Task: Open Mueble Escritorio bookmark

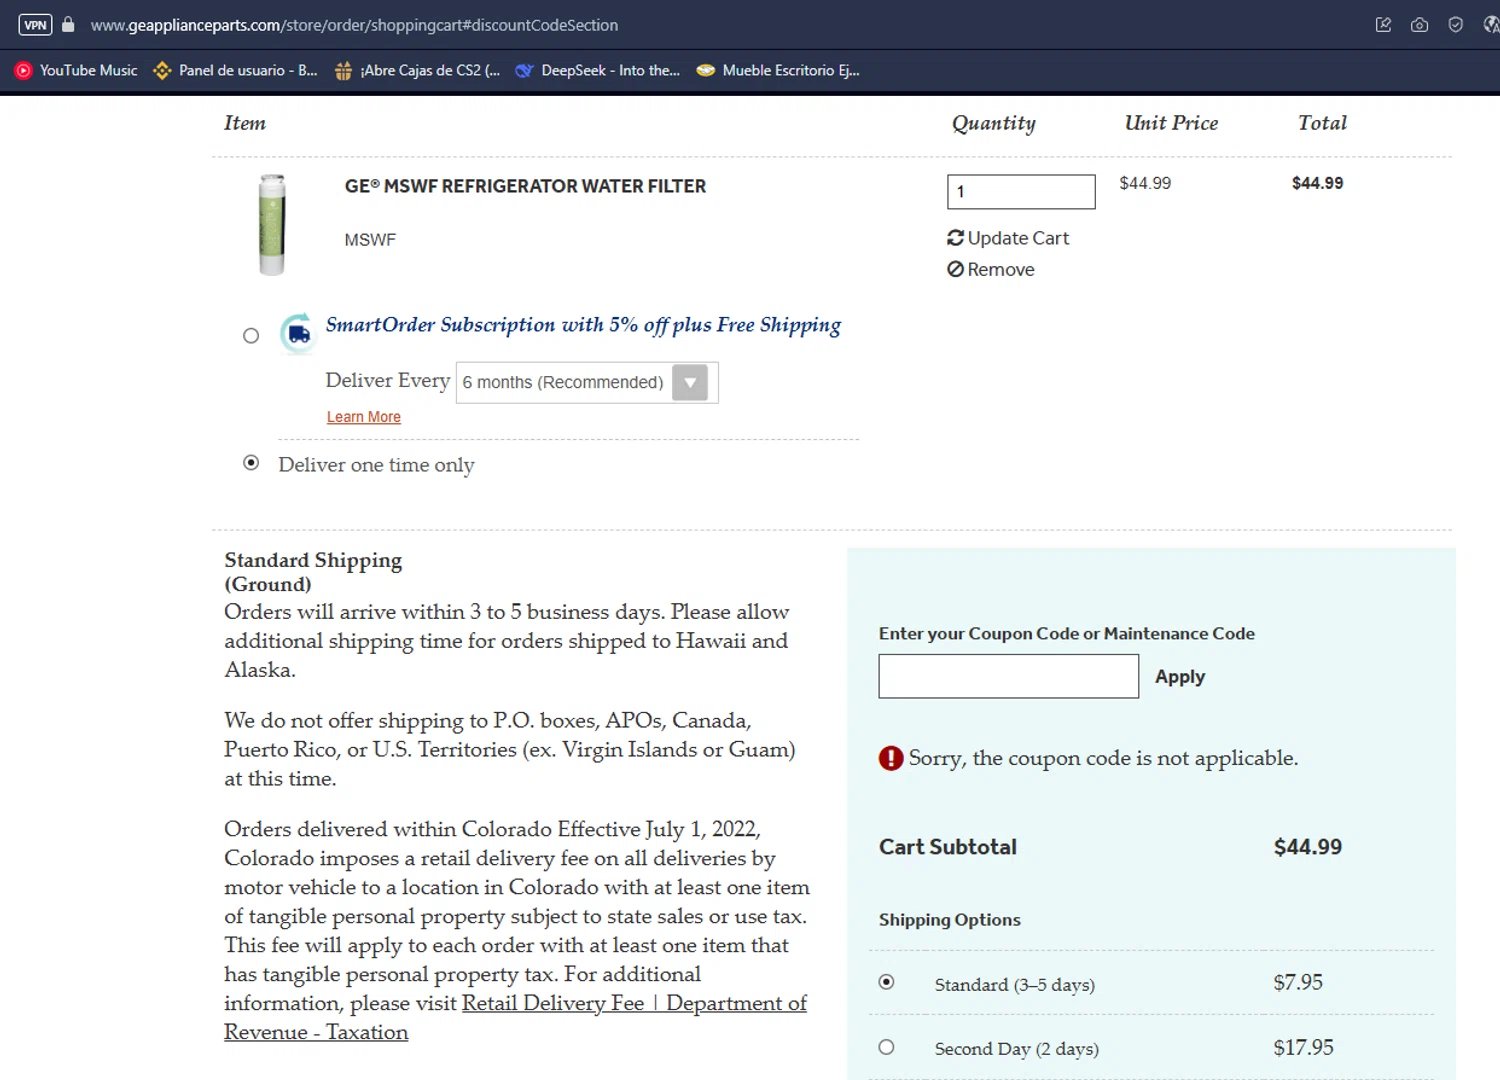Action: pyautogui.click(x=778, y=70)
